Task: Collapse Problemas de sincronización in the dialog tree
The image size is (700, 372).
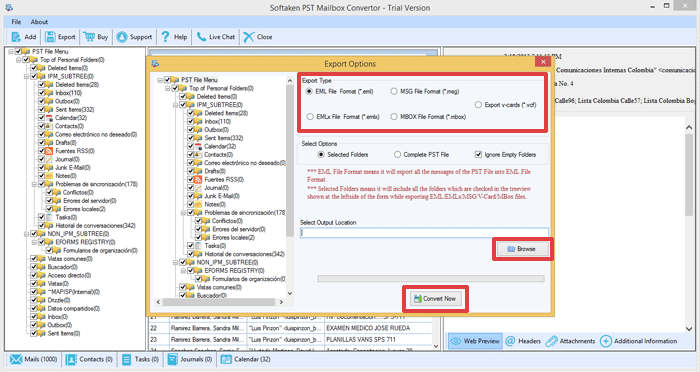Action: click(x=183, y=213)
